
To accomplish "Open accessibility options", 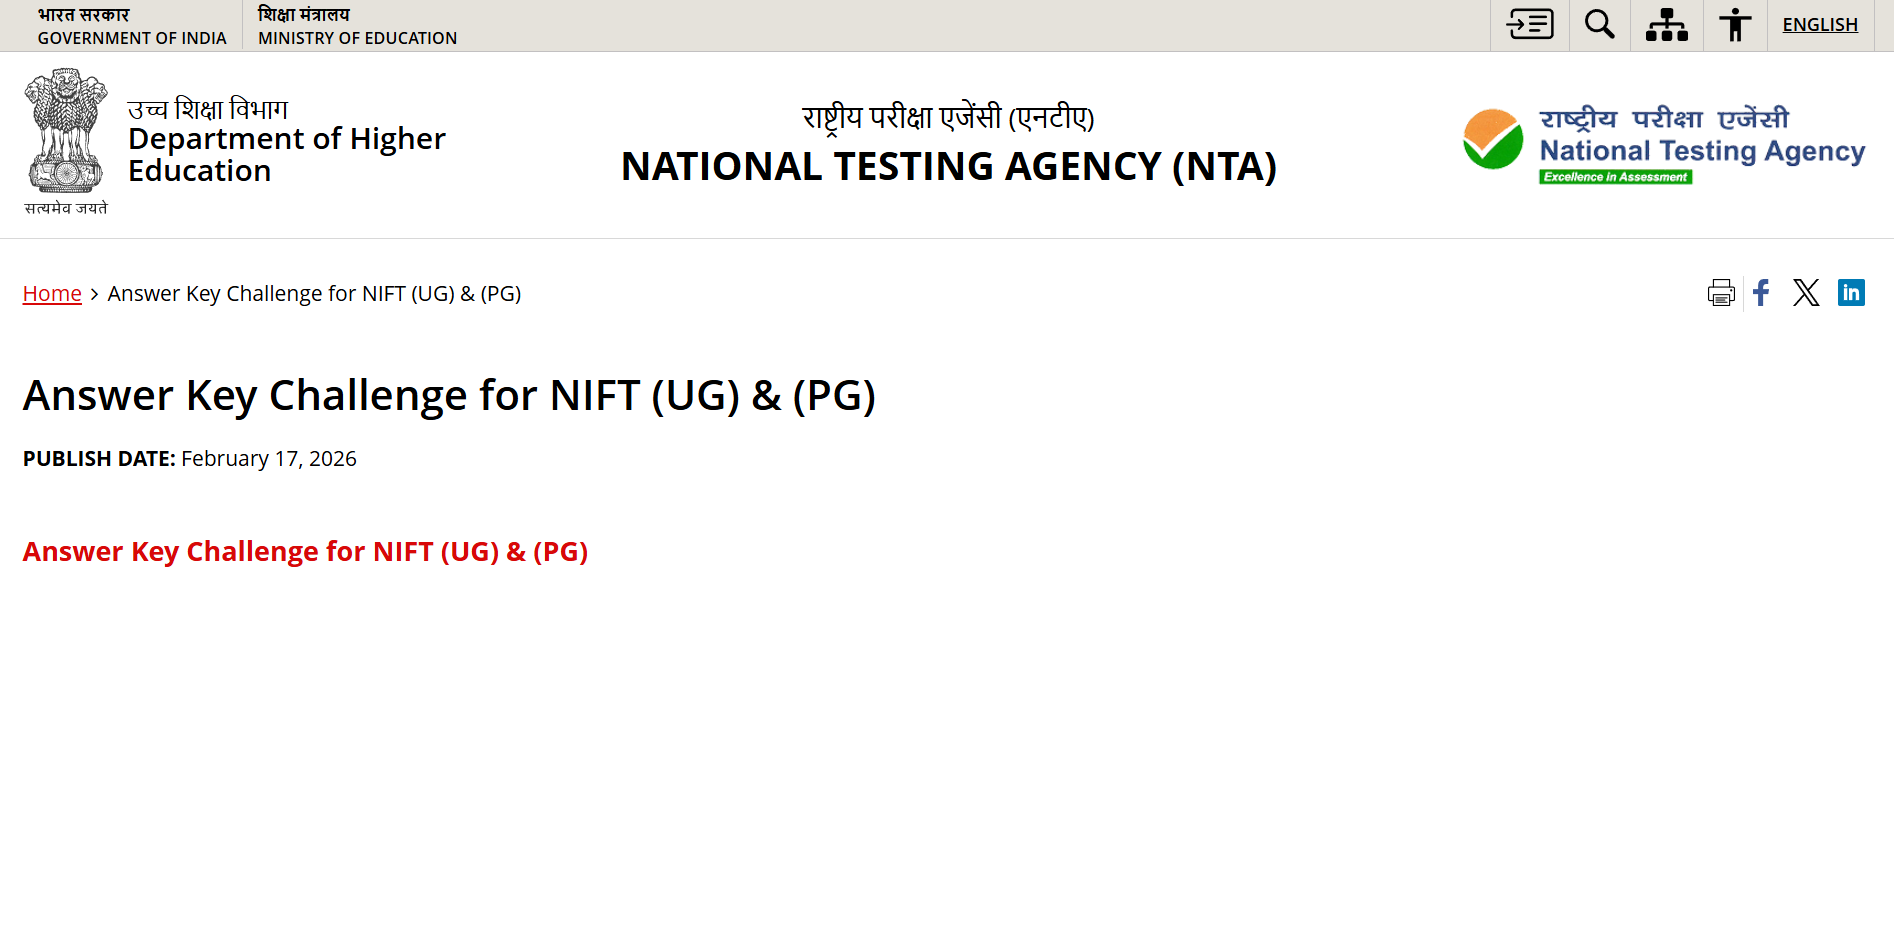I will click(x=1735, y=25).
